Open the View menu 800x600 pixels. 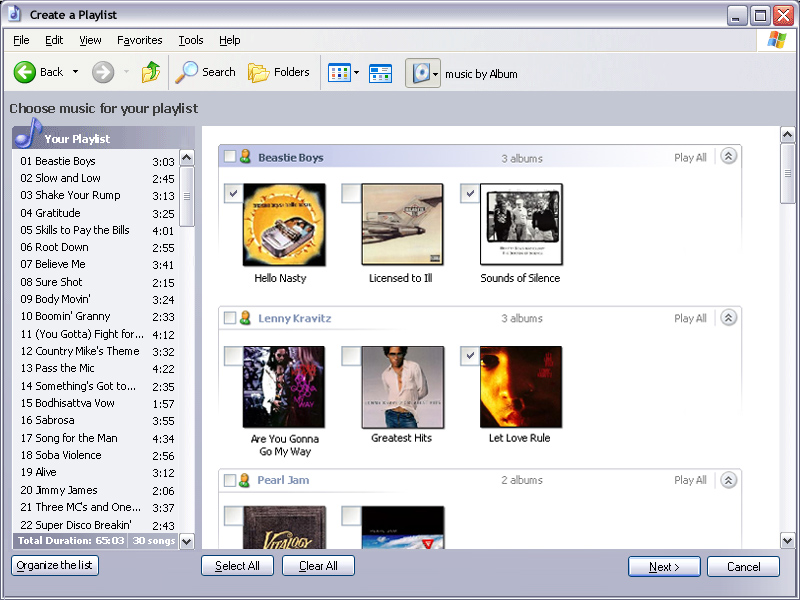90,40
